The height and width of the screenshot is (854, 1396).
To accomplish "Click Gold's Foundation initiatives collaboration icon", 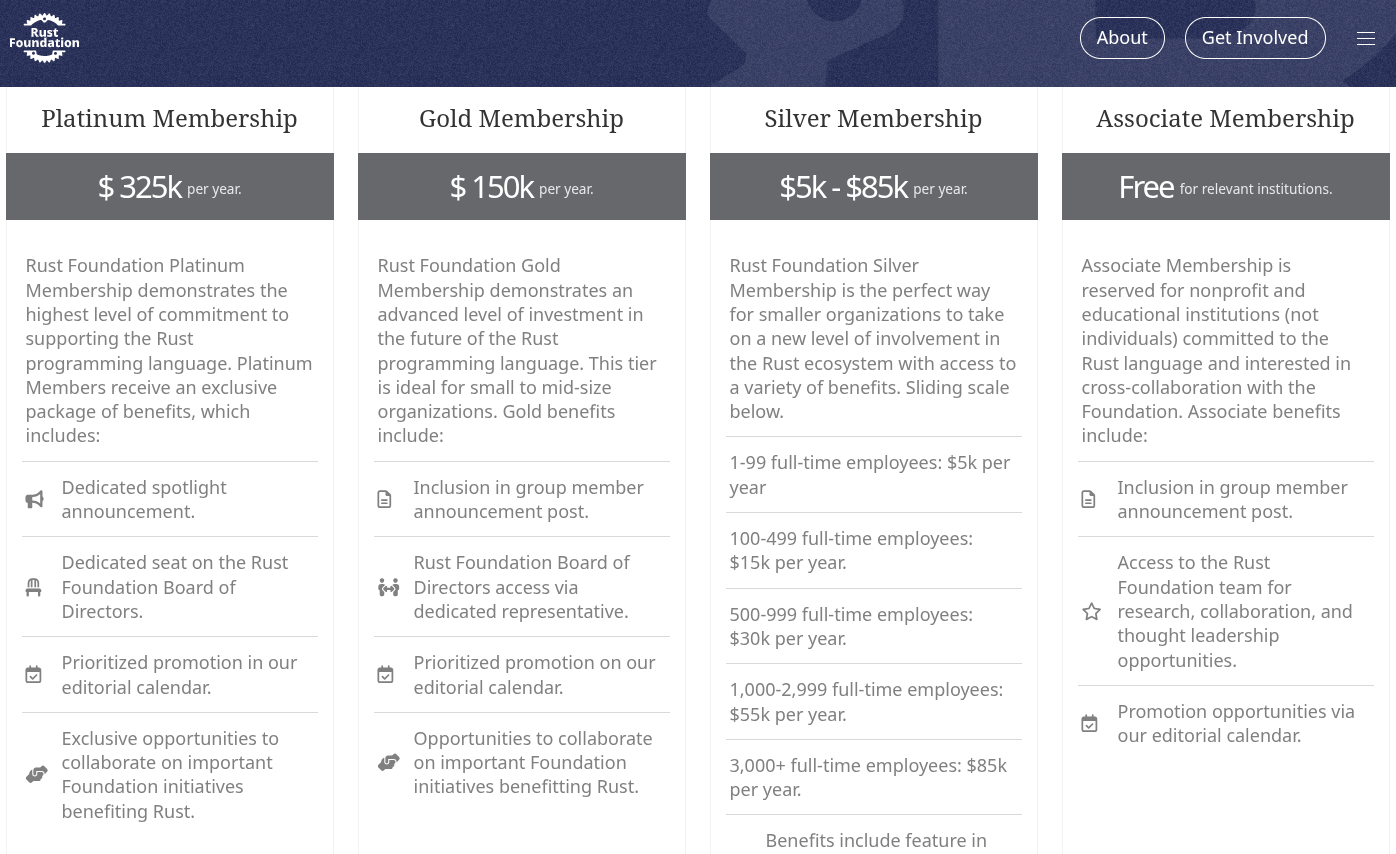I will [389, 762].
